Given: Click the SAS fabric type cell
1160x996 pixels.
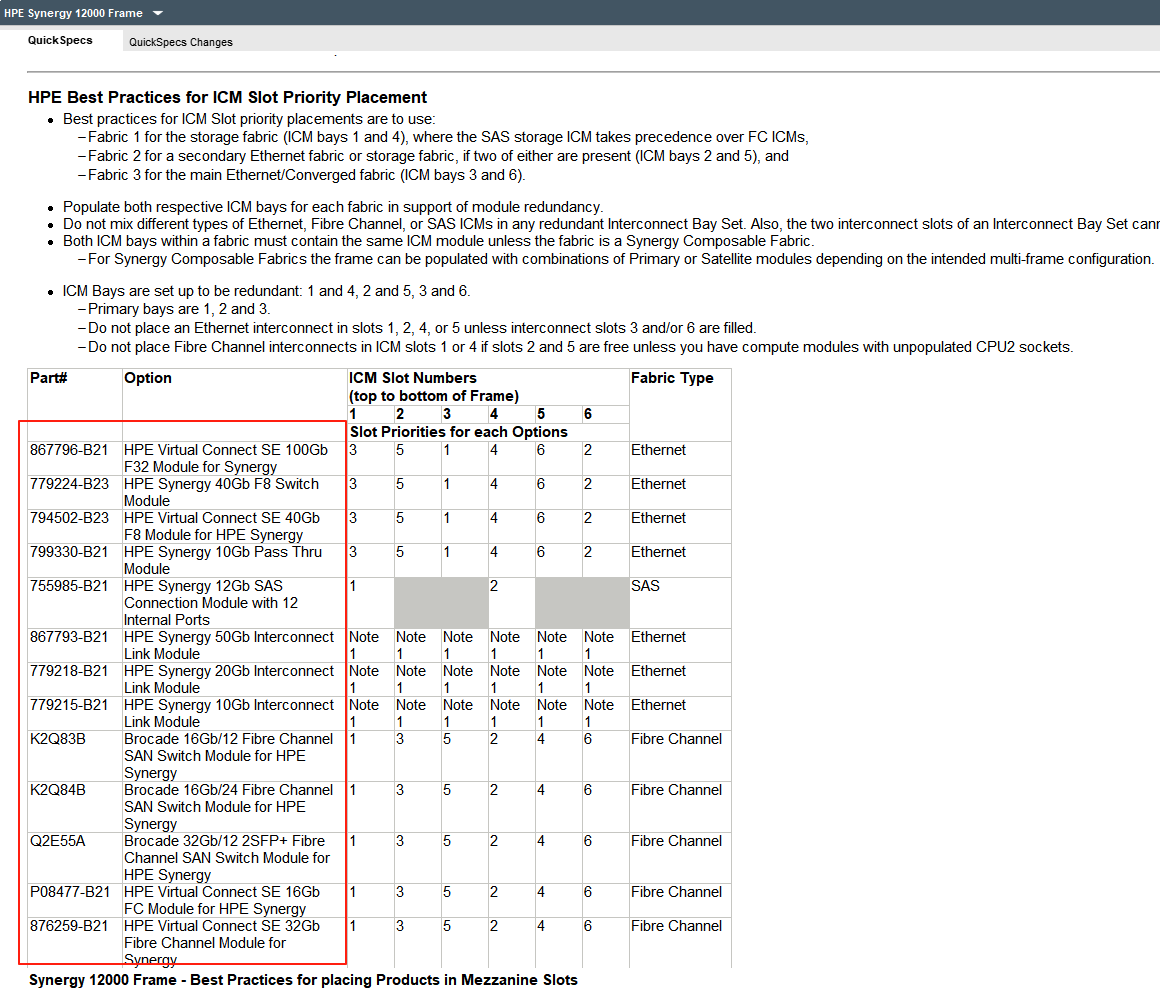Looking at the screenshot, I should click(645, 586).
